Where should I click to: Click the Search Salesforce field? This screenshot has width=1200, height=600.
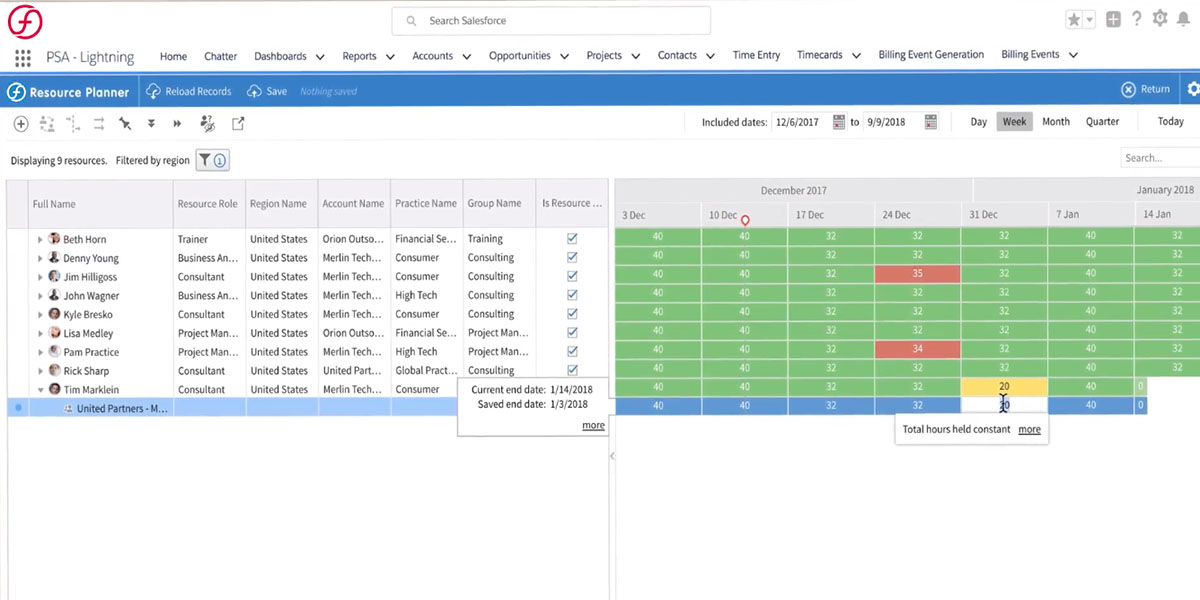point(550,21)
